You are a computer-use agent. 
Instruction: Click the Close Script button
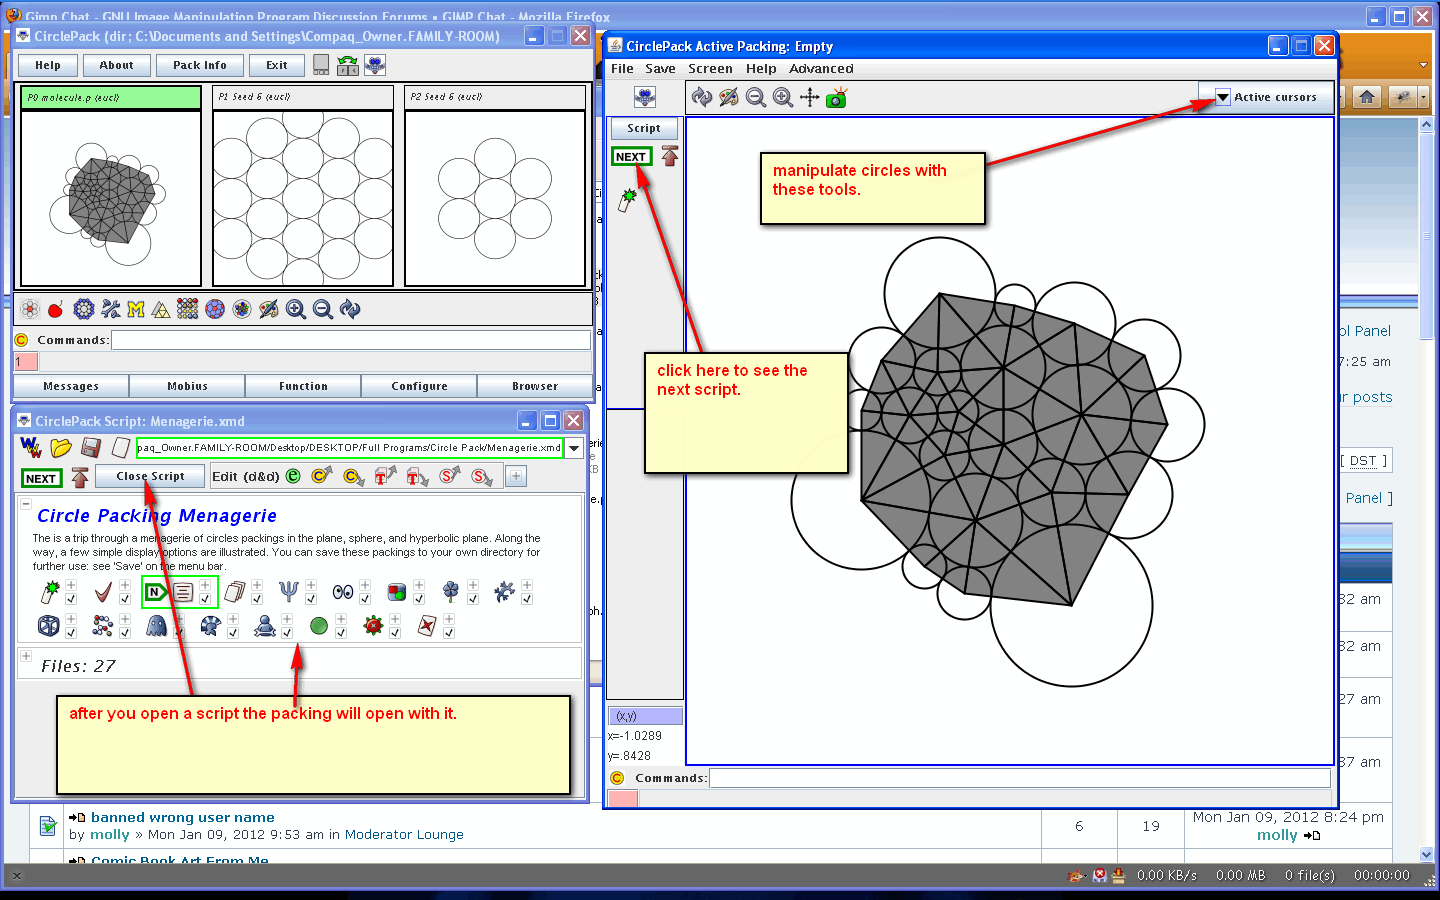pos(150,476)
